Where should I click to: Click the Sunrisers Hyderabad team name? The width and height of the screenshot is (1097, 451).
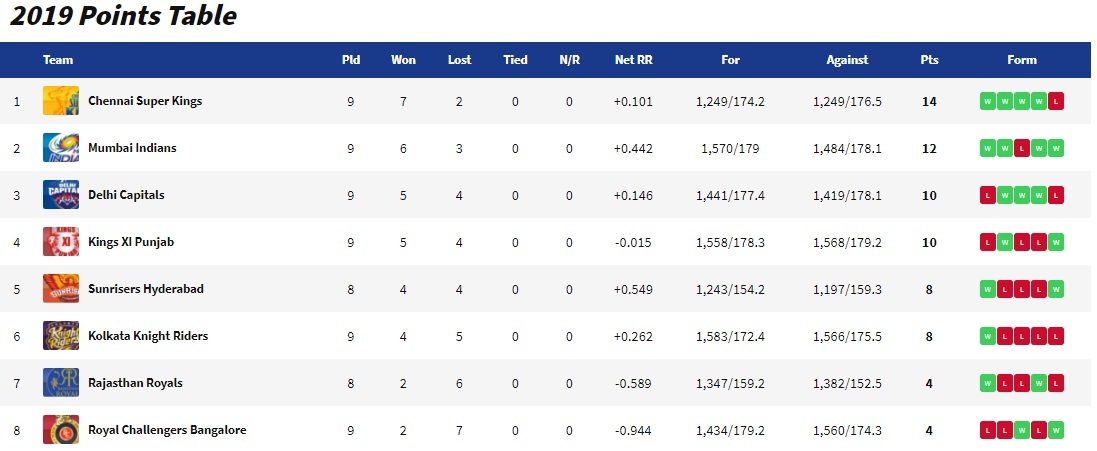coord(146,289)
